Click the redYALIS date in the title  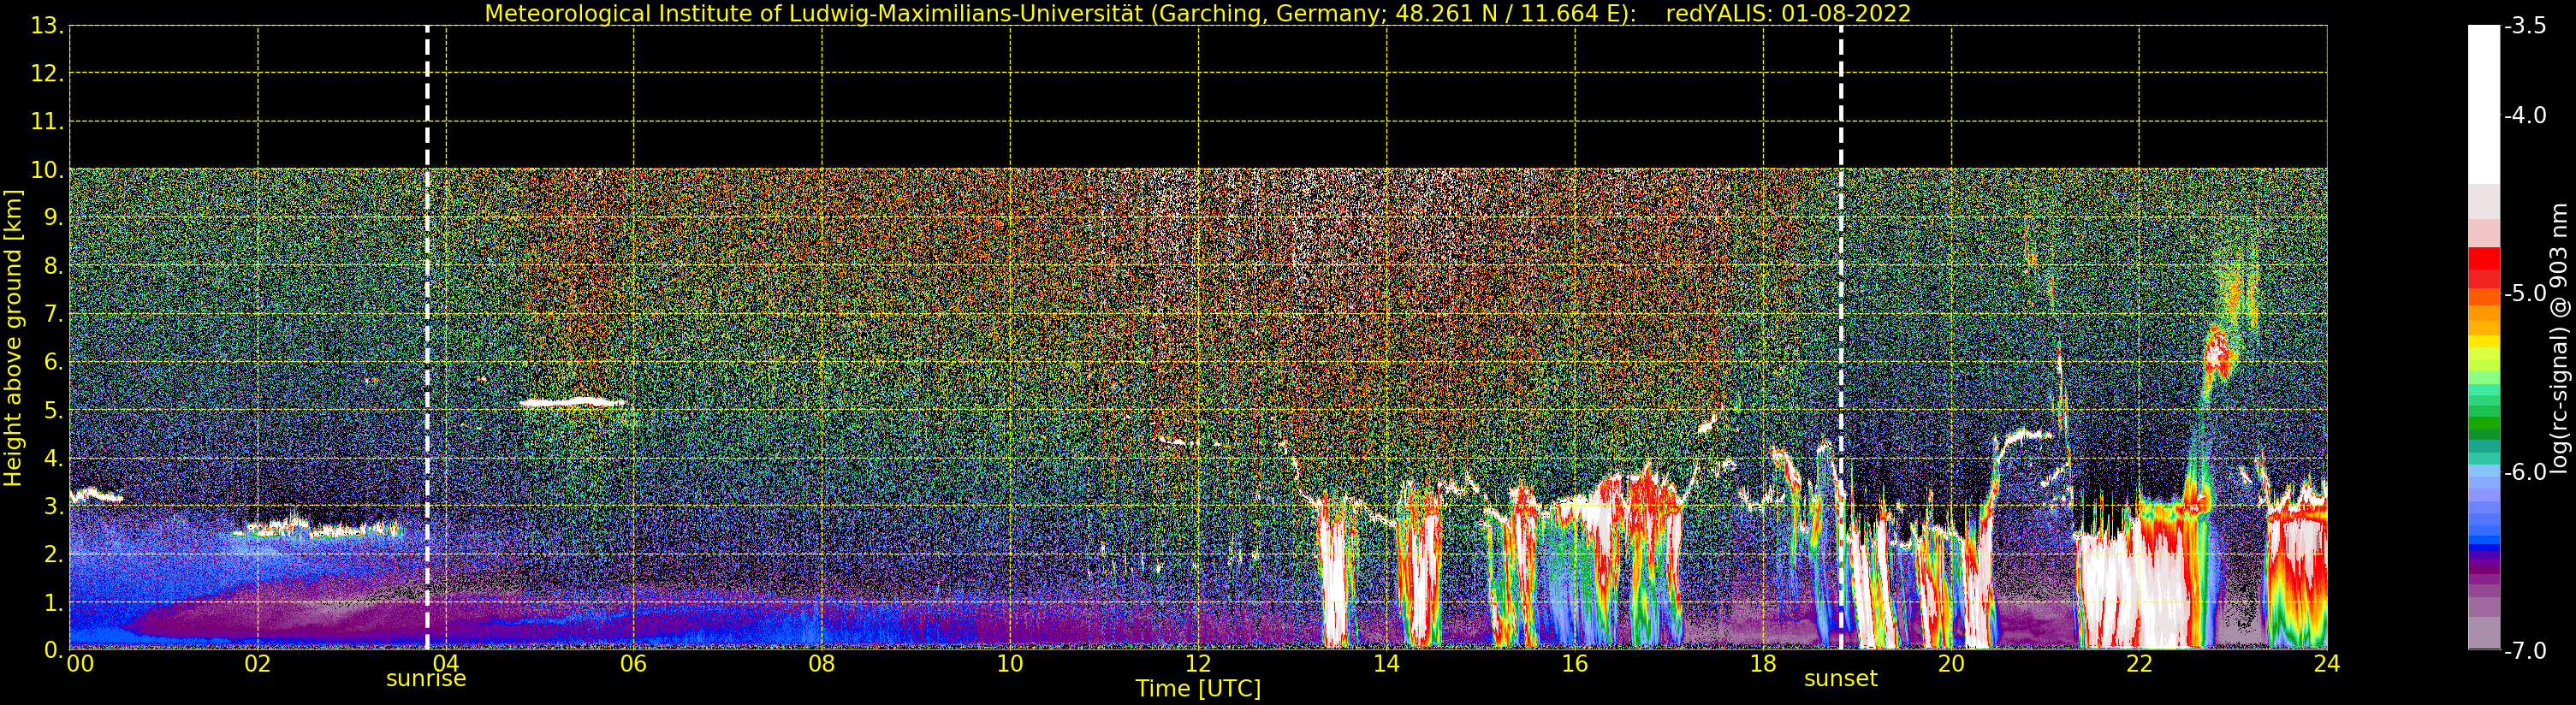(1788, 14)
